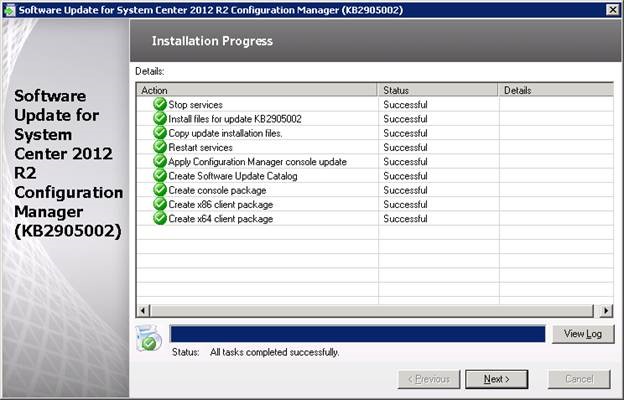
Task: Click the completed installation progress bar
Action: pyautogui.click(x=357, y=334)
